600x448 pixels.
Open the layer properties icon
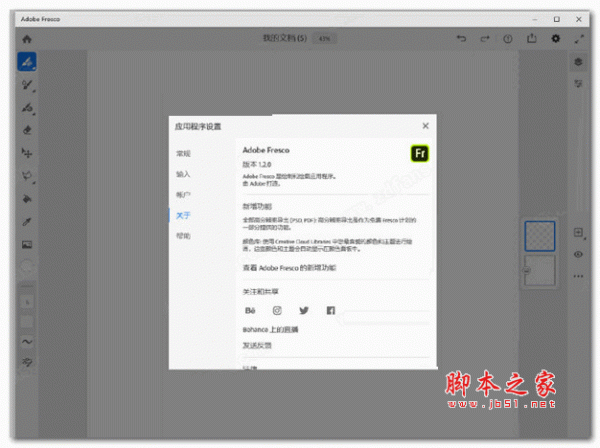(x=578, y=83)
